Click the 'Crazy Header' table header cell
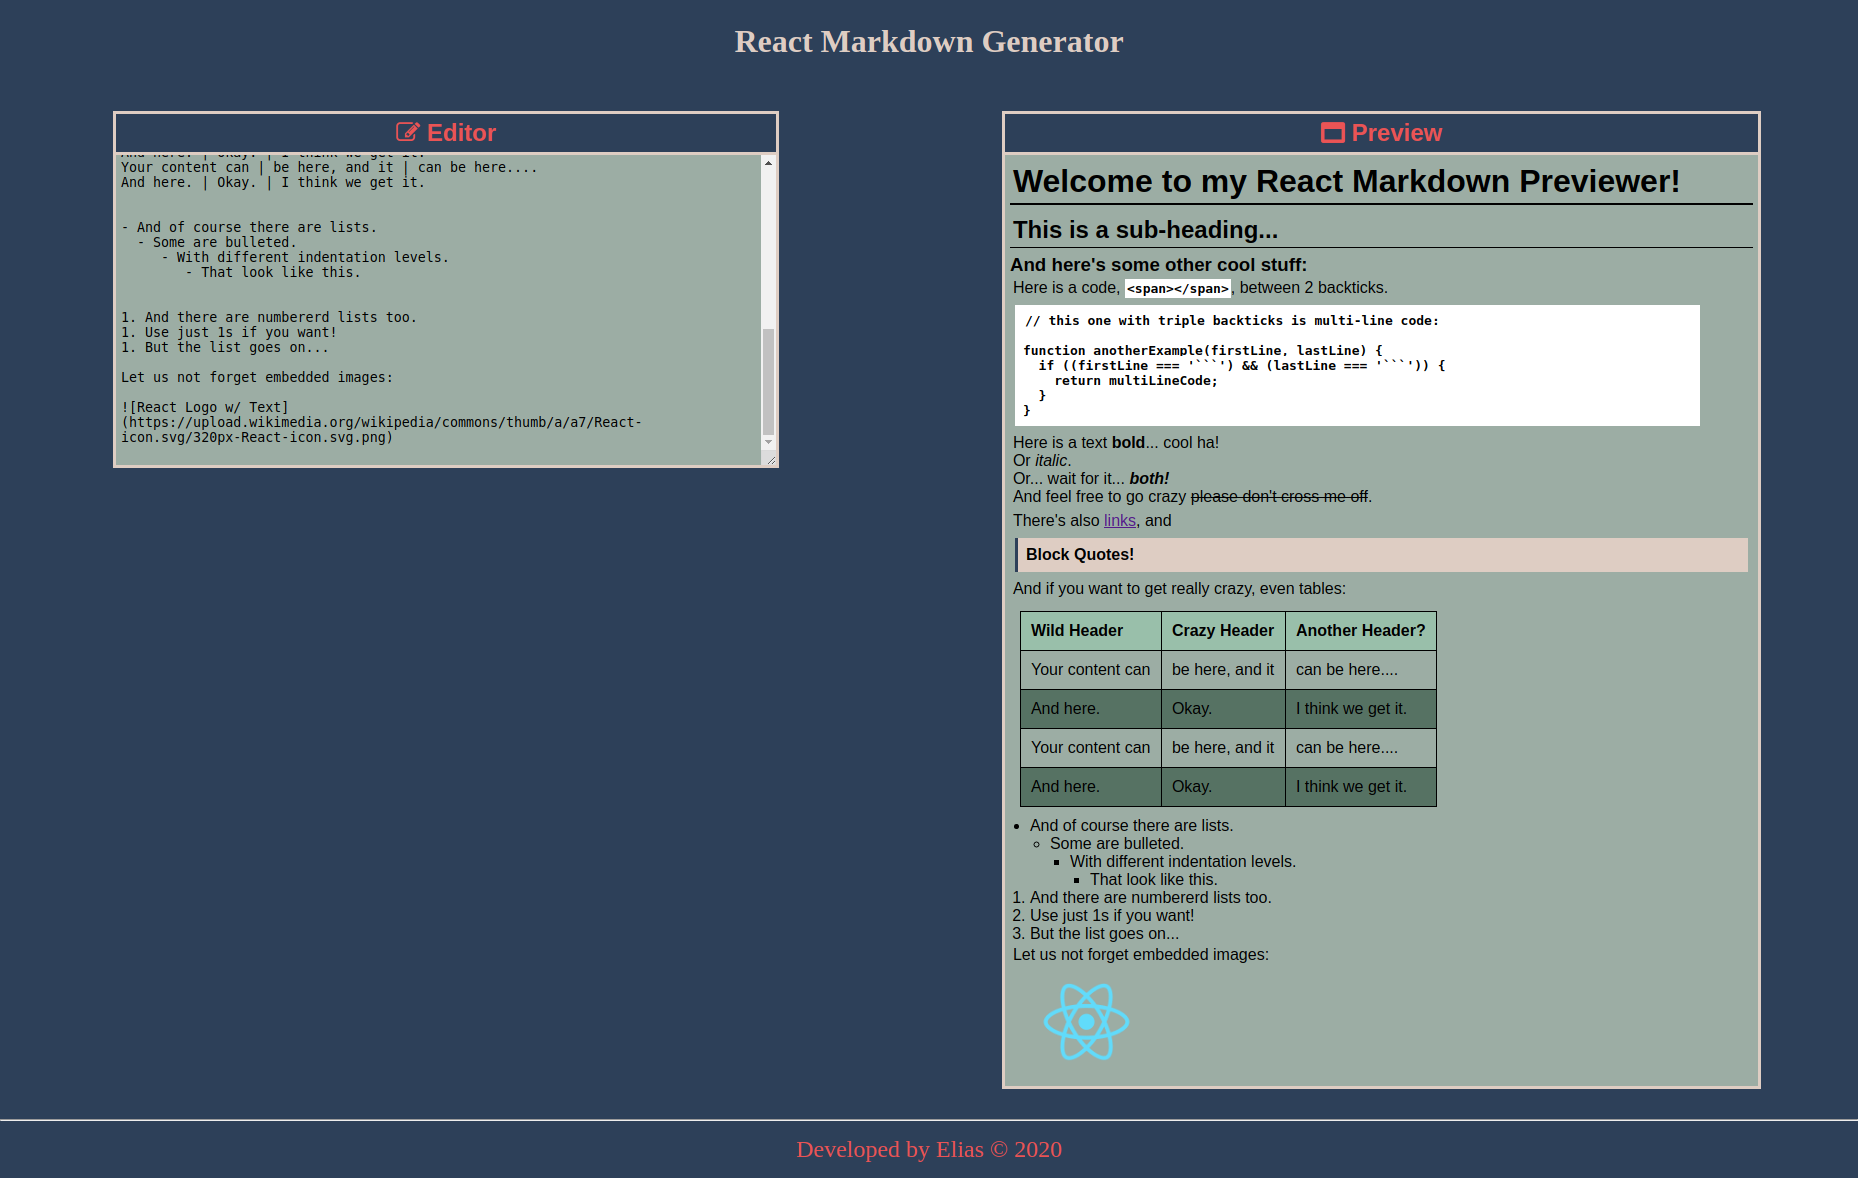The image size is (1858, 1178). pyautogui.click(x=1223, y=631)
